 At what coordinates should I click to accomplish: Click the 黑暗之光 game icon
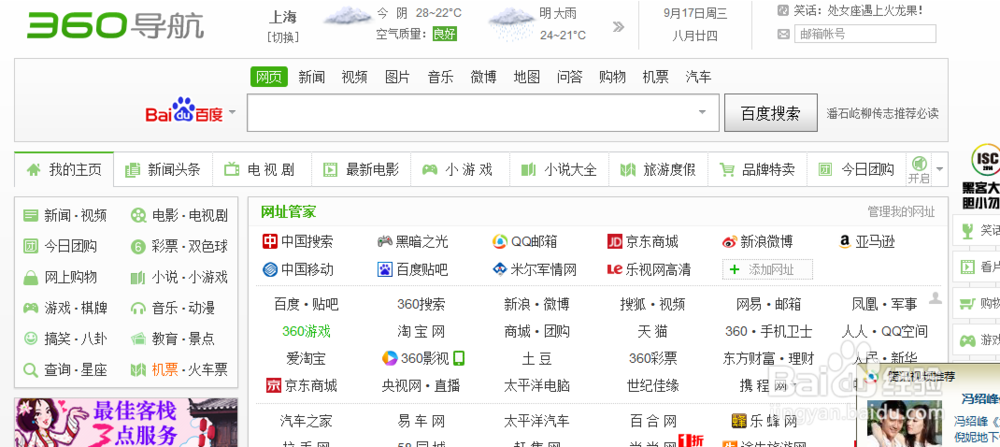tap(385, 242)
